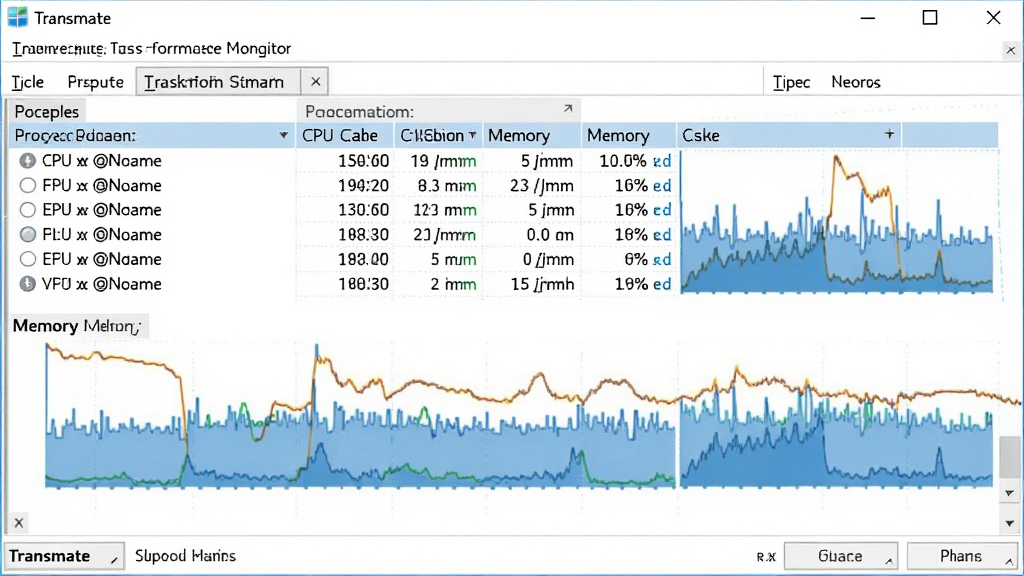Open the Tipec tab
Screen dimensions: 1024x576
click(792, 82)
